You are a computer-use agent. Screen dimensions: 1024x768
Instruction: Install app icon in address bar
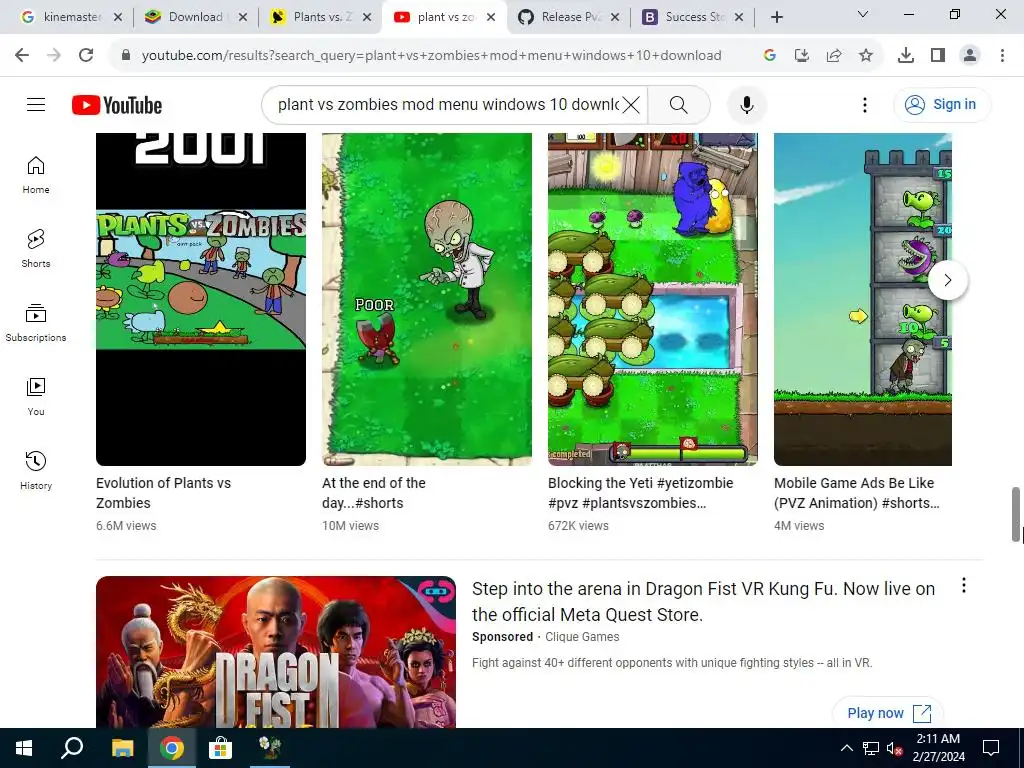point(801,56)
